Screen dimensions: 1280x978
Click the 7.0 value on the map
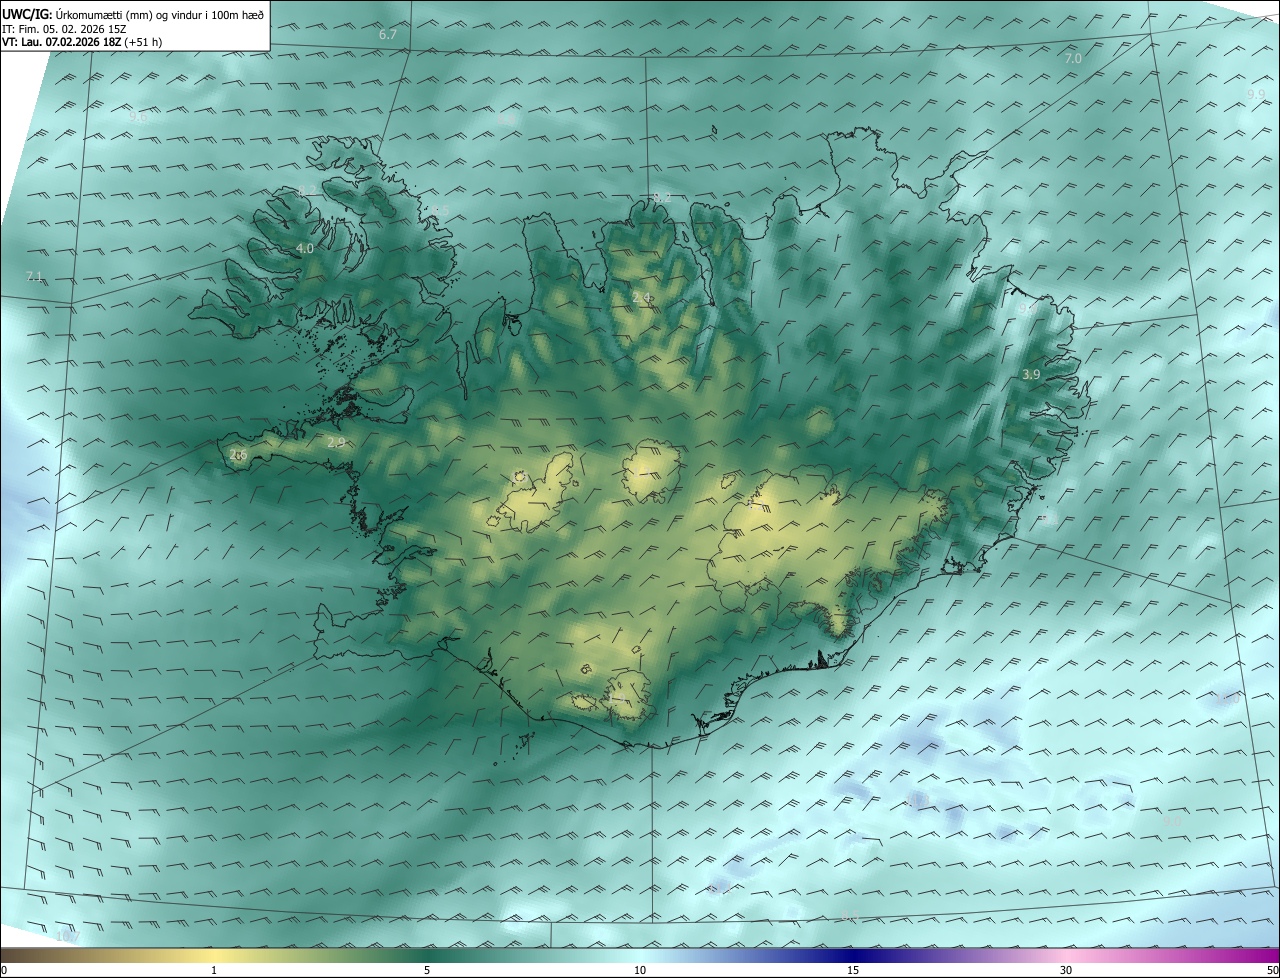click(x=1073, y=59)
